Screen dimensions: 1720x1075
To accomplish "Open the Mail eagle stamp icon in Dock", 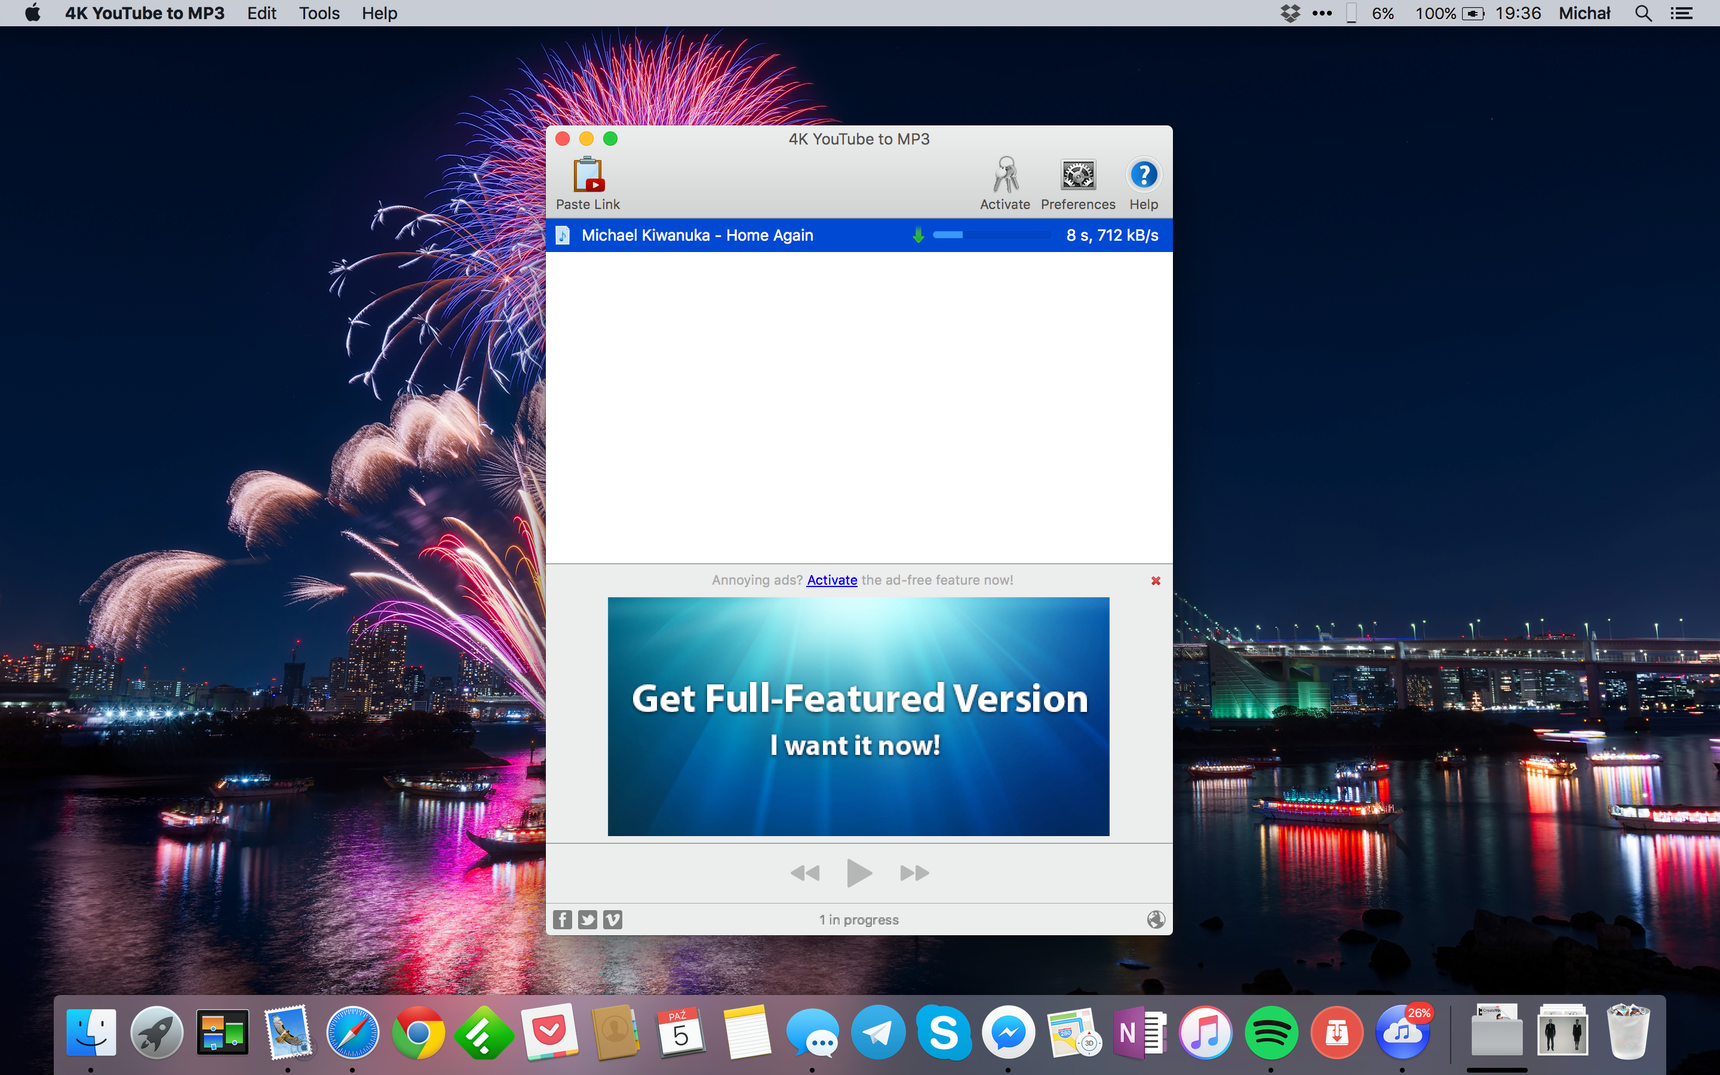I will (288, 1033).
